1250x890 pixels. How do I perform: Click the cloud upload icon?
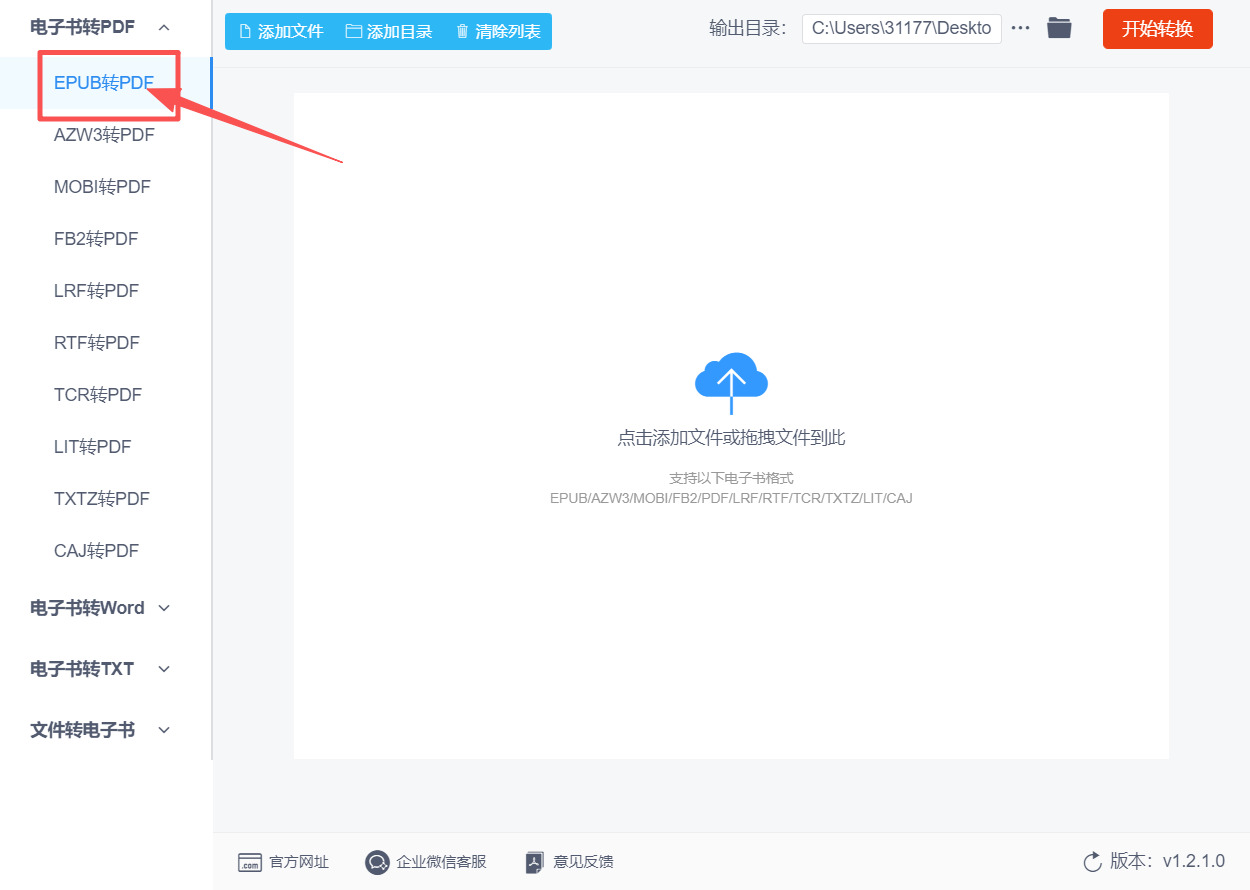point(731,383)
